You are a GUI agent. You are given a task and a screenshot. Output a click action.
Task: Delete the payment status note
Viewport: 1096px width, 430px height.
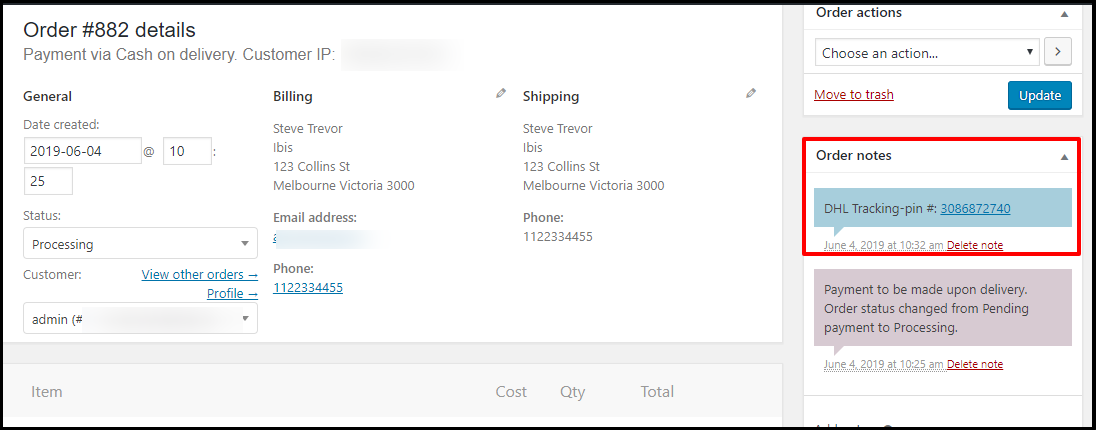(974, 364)
